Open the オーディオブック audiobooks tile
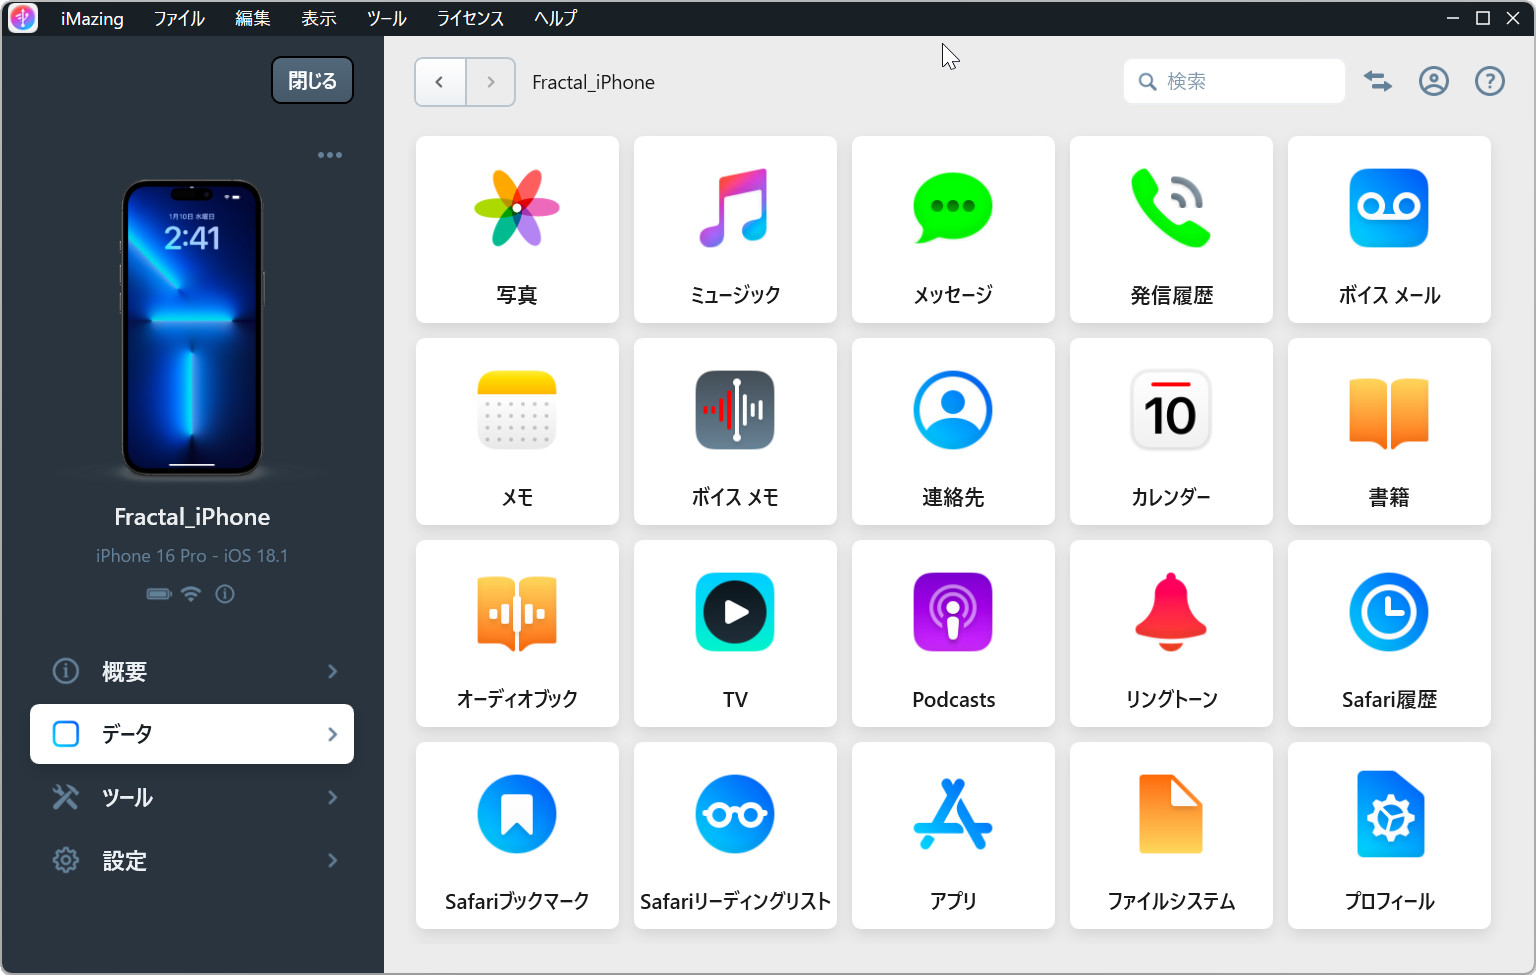This screenshot has width=1536, height=975. [x=517, y=633]
